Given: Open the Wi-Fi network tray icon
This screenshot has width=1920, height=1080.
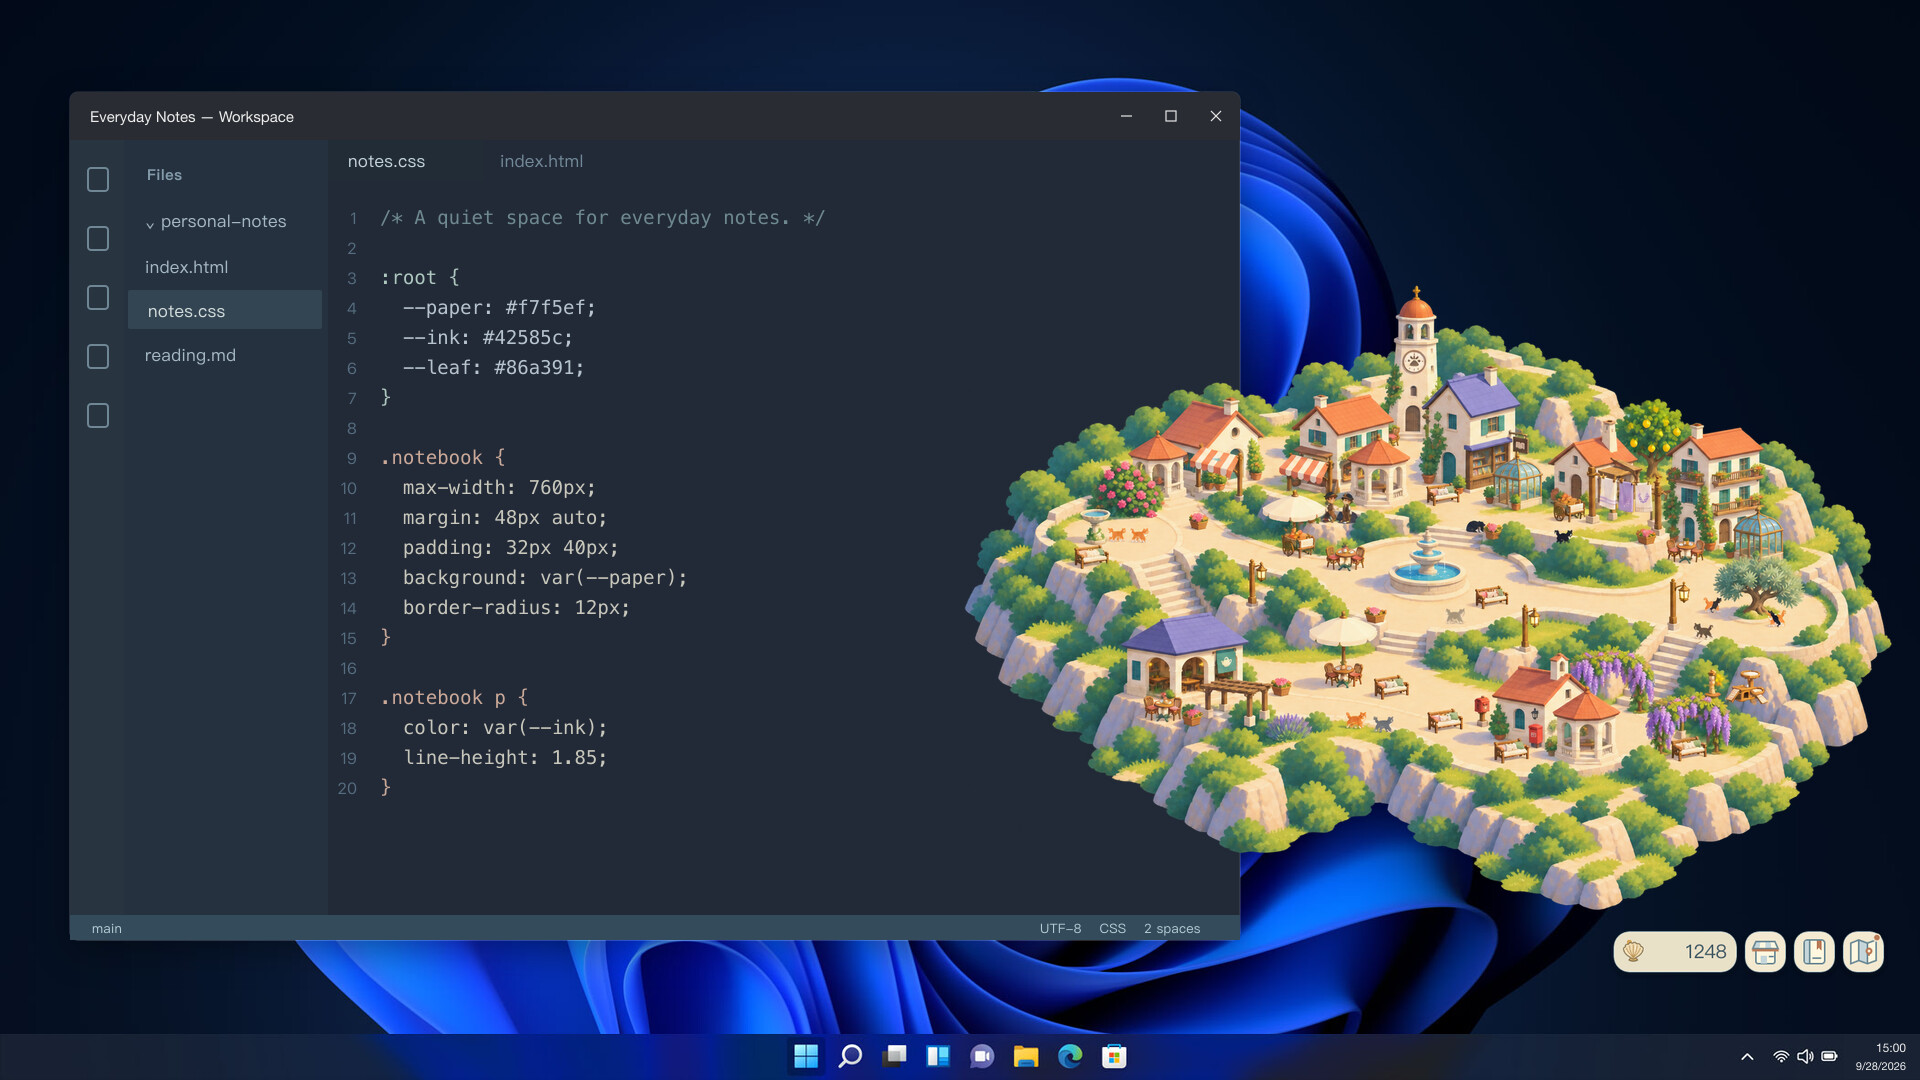Looking at the screenshot, I should point(1781,1056).
